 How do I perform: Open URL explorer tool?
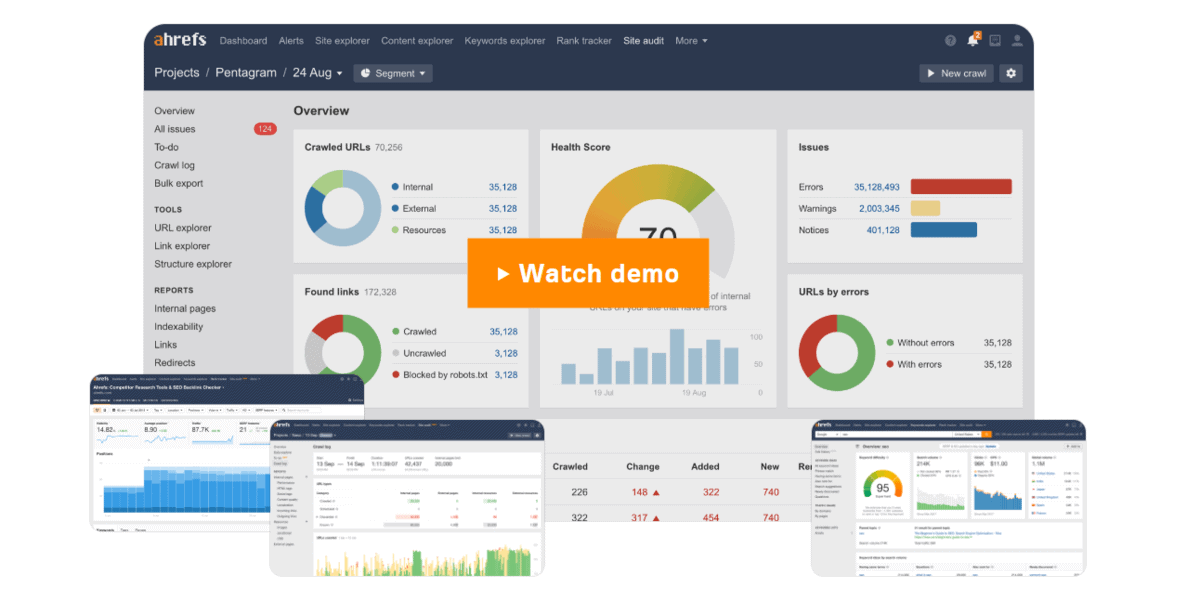click(x=183, y=228)
